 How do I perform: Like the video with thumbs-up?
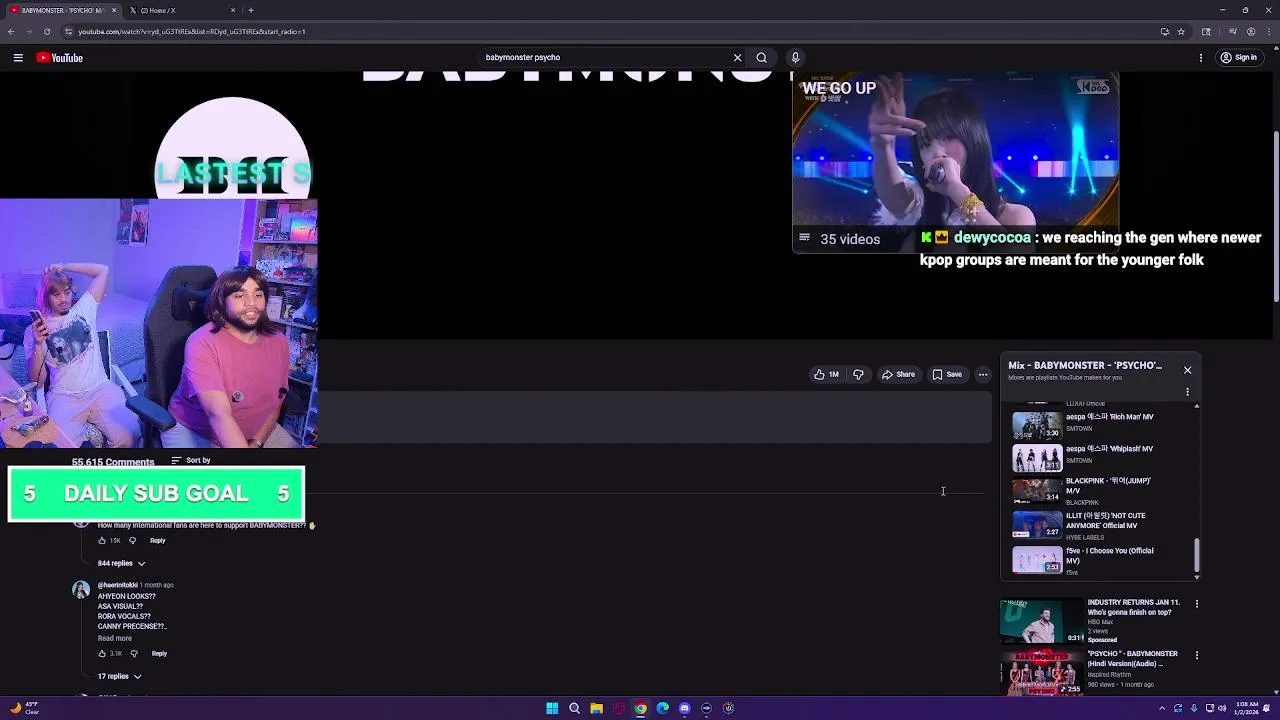(x=826, y=375)
